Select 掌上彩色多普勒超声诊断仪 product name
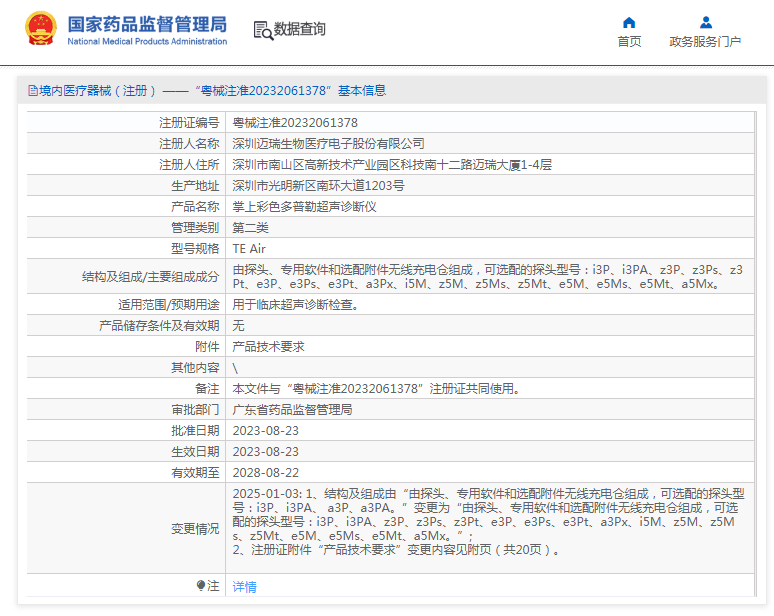Screen dimensions: 774x616 pyautogui.click(x=305, y=206)
